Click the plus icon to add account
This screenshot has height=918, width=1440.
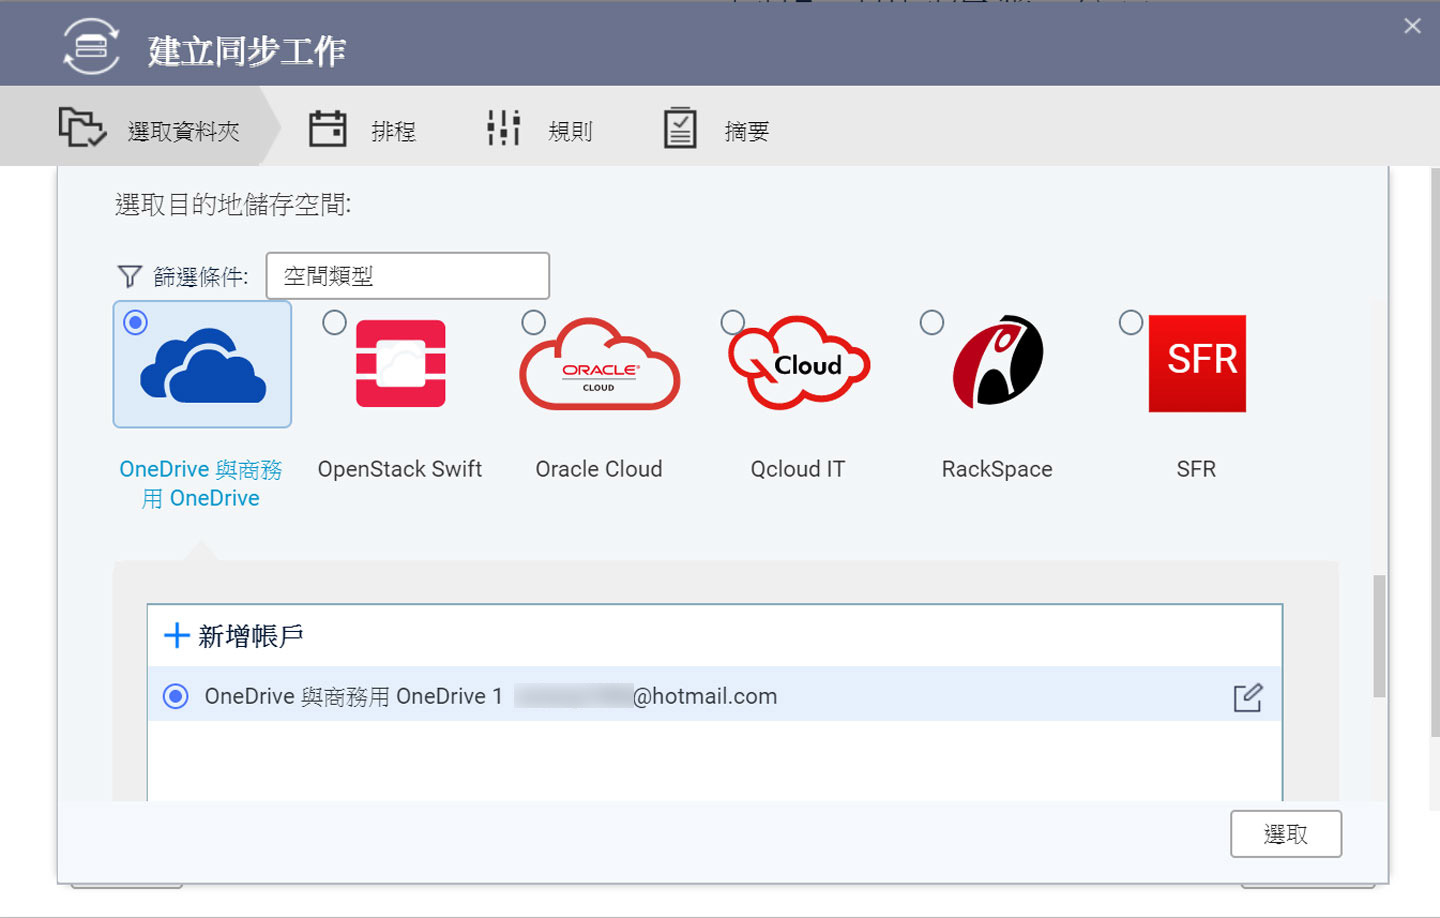coord(176,636)
